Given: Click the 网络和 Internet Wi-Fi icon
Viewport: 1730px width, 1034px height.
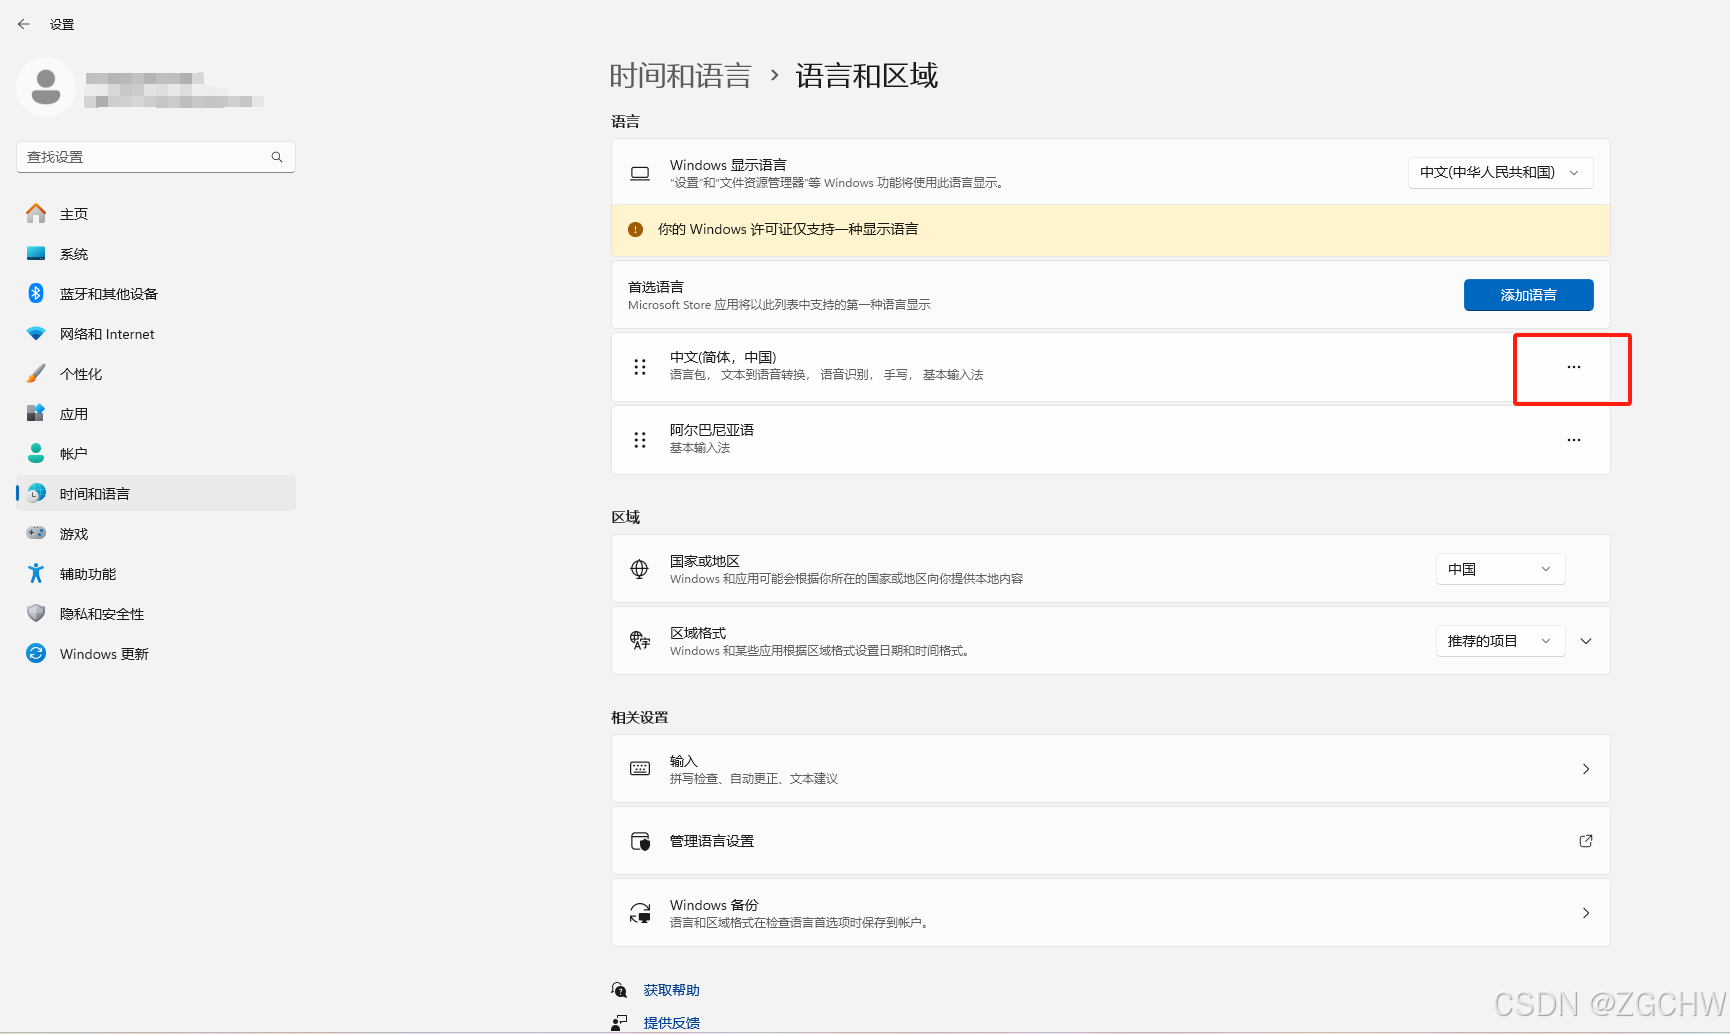Looking at the screenshot, I should pos(36,333).
